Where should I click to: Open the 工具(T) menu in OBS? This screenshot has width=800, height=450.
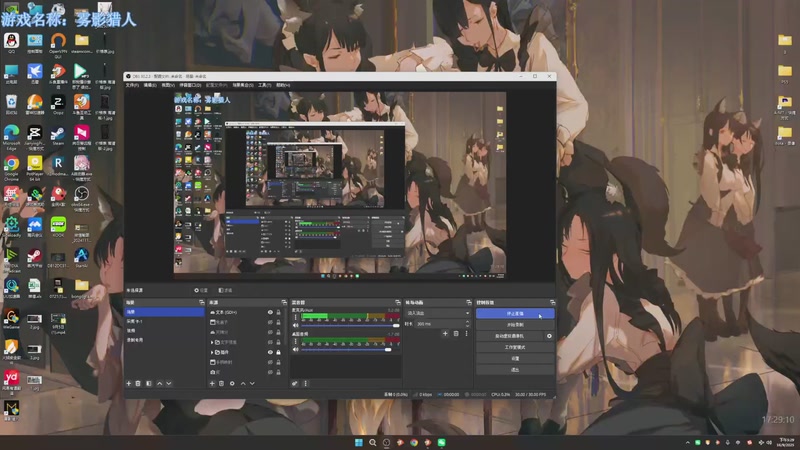tap(264, 85)
